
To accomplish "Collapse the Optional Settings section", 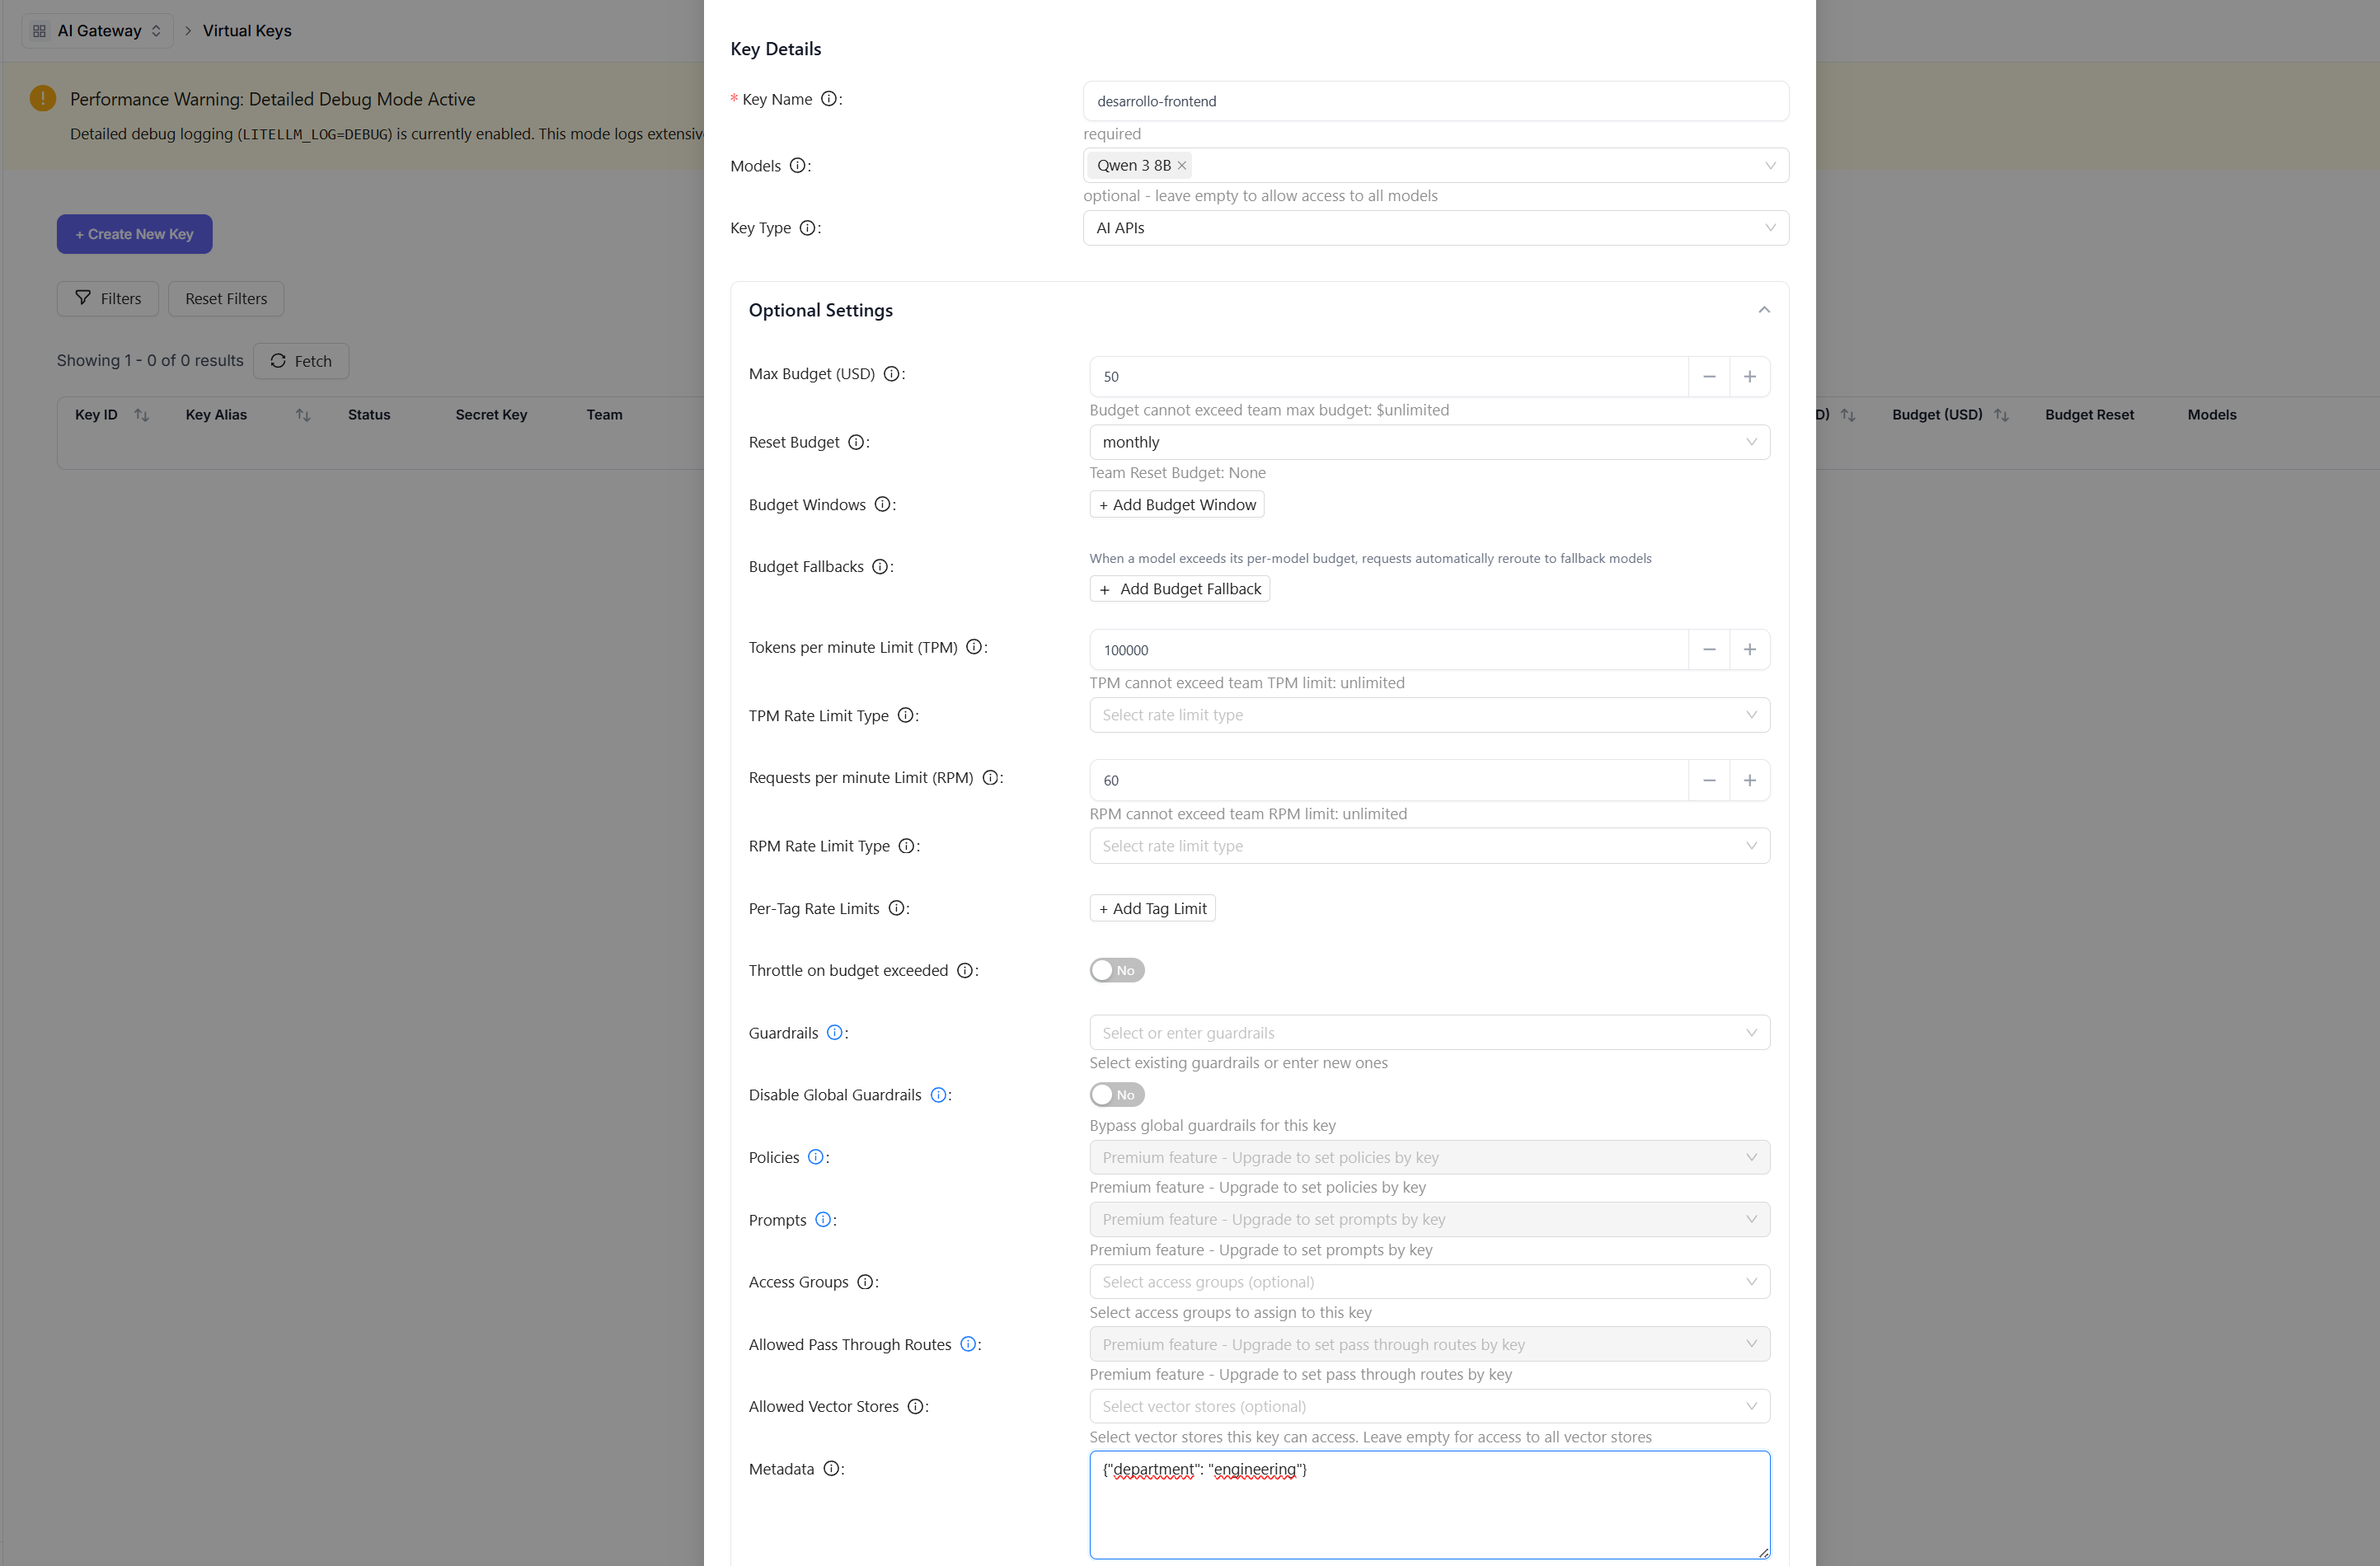I will point(1764,310).
